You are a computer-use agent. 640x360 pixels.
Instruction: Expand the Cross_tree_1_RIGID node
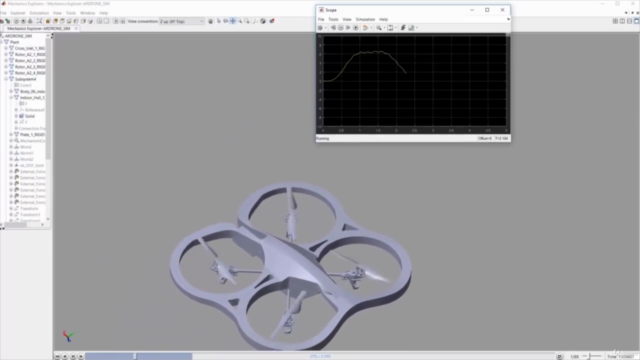[x=6, y=48]
